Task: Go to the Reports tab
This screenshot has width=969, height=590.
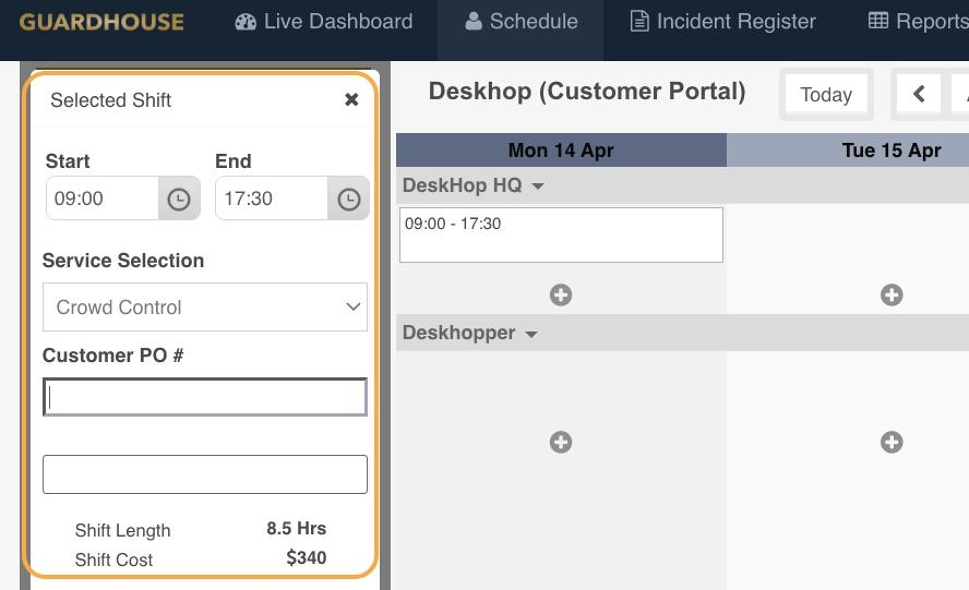Action: pos(918,22)
